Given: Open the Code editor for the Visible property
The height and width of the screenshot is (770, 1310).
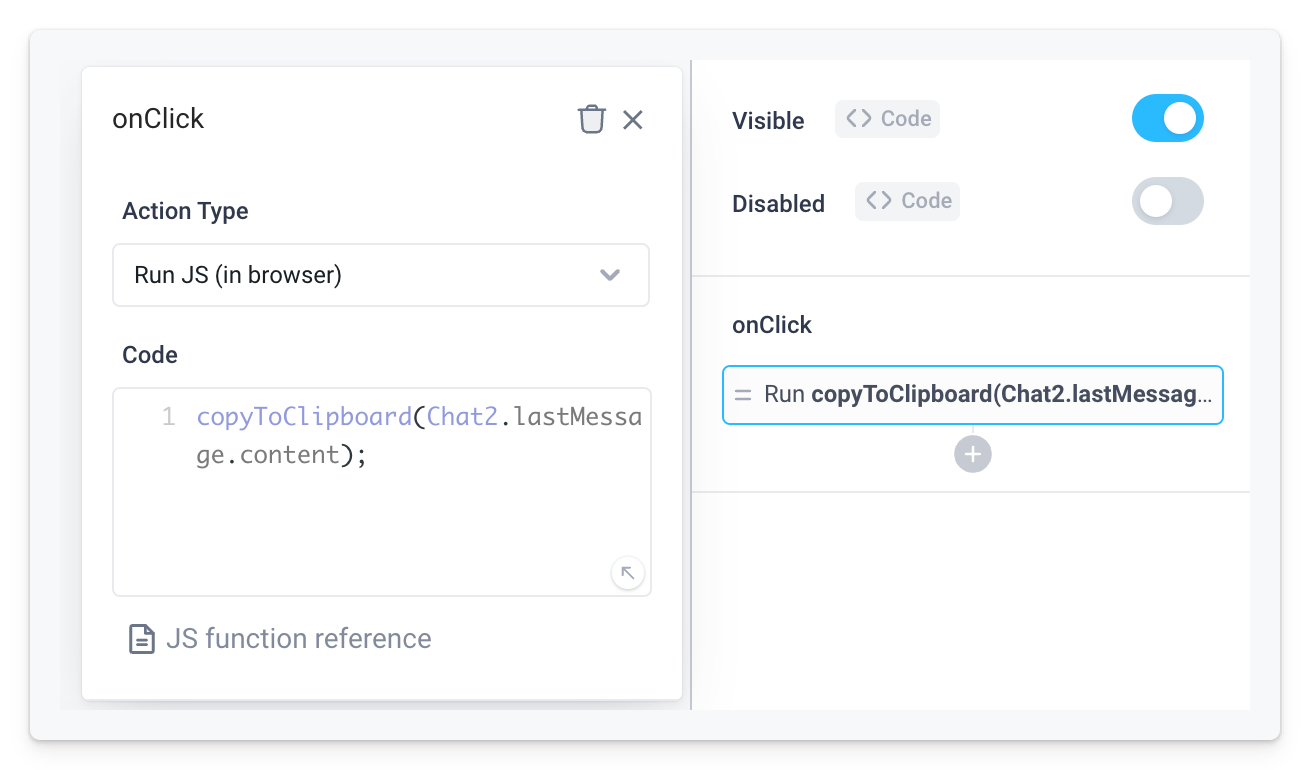Looking at the screenshot, I should click(x=887, y=118).
